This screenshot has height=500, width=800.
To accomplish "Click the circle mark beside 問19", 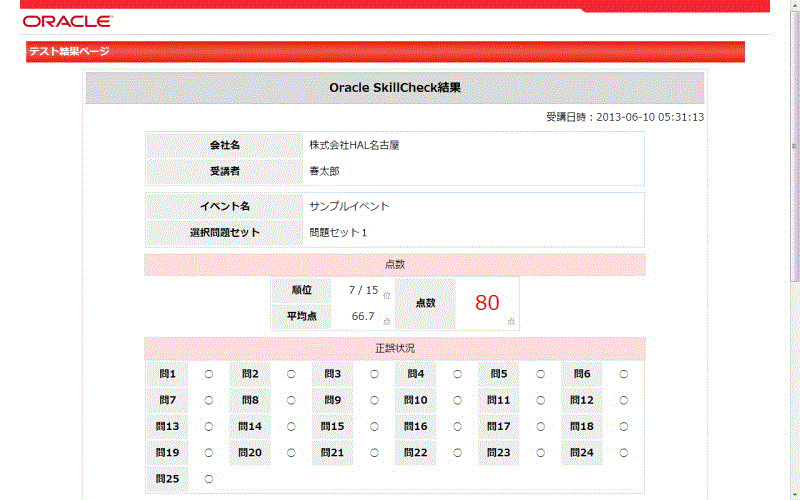I will point(209,453).
